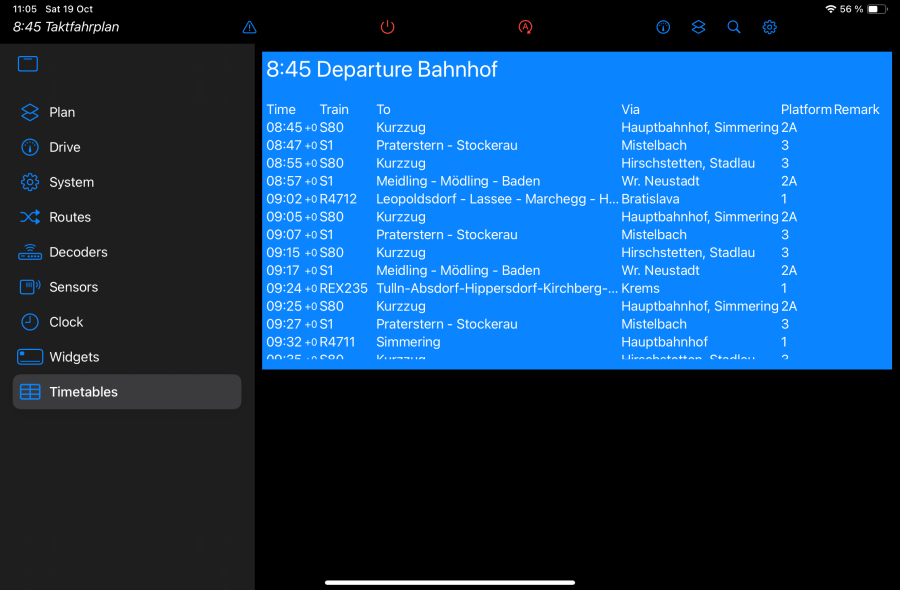
Task: Open the Sensors section
Action: 74,287
